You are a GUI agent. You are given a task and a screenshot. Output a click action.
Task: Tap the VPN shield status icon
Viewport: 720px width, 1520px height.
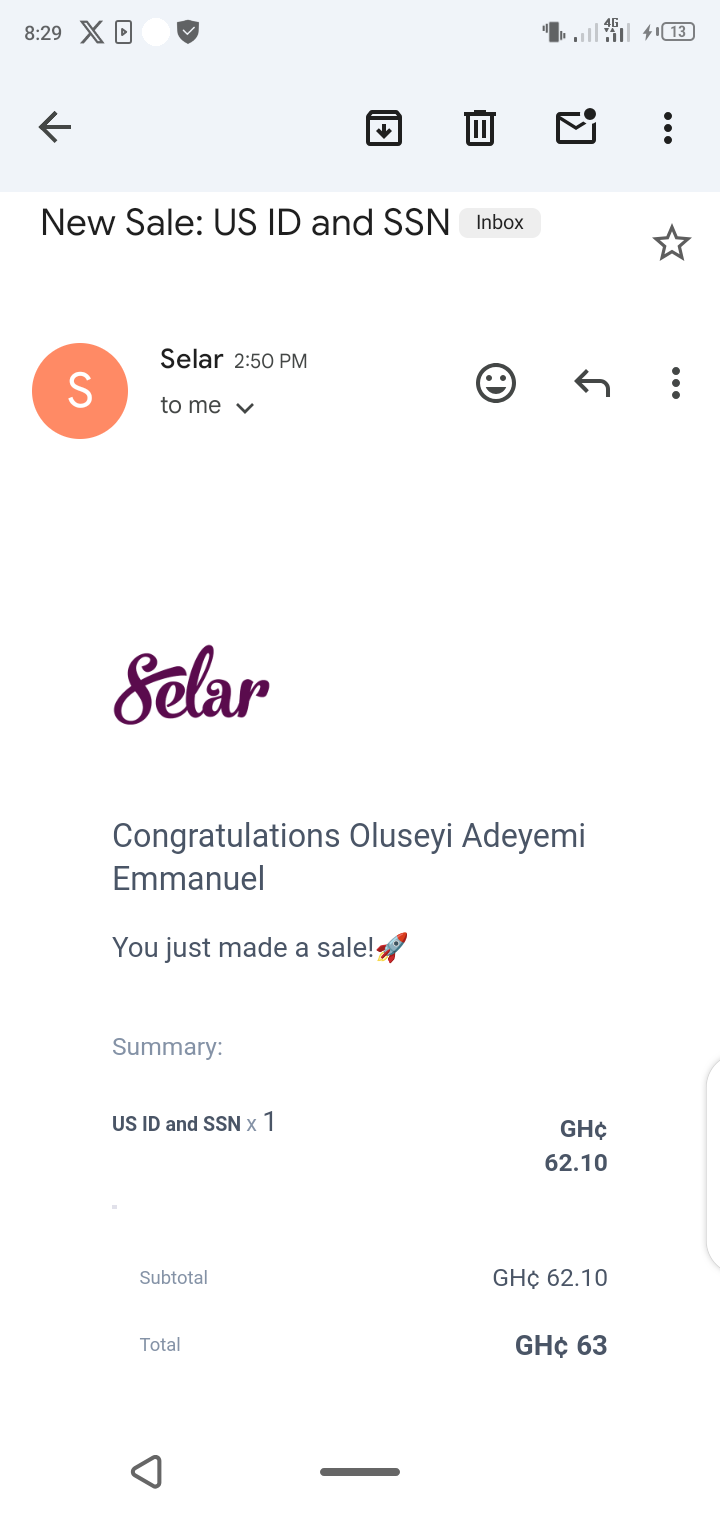pos(188,31)
